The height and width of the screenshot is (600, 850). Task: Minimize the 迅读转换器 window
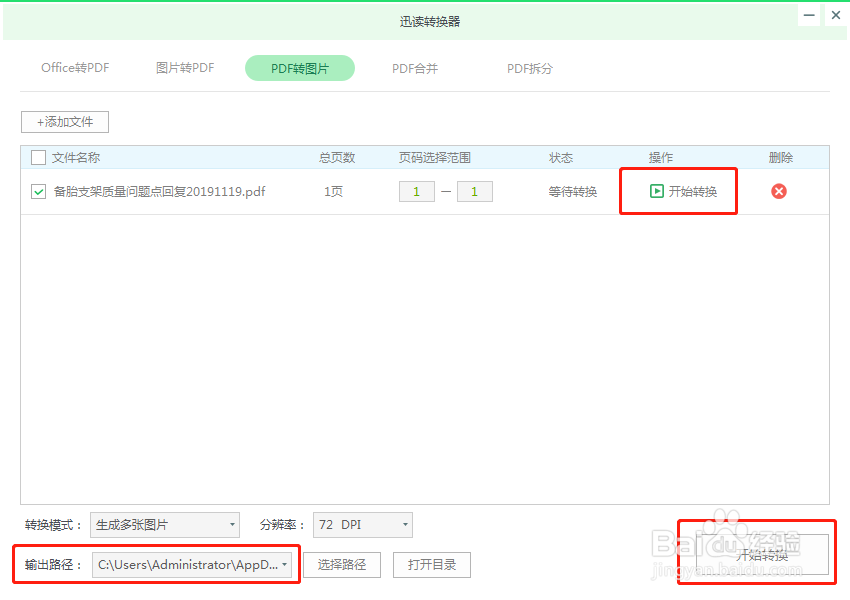coord(809,15)
